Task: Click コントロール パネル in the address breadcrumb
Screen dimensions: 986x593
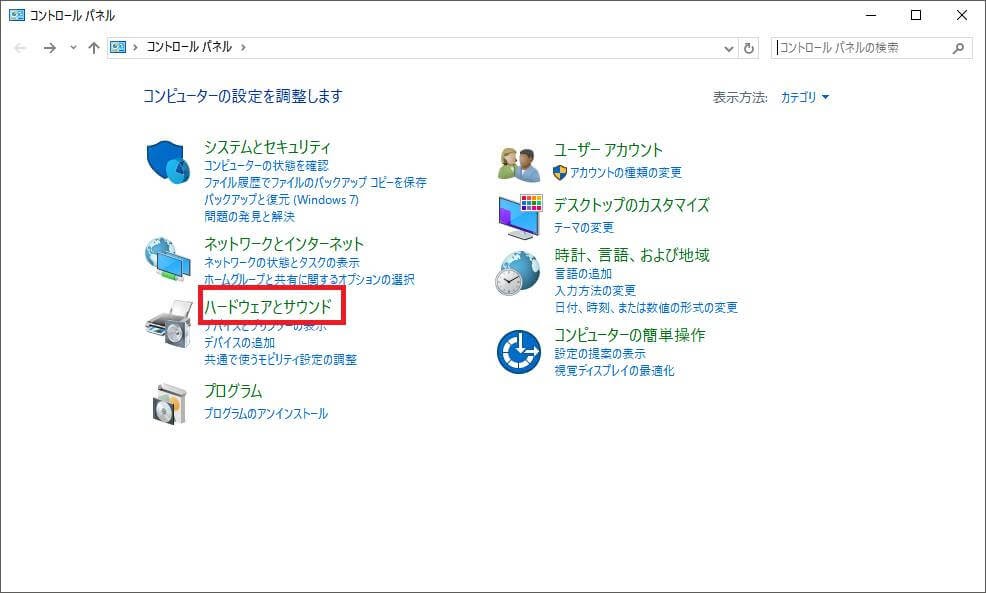Action: point(189,47)
